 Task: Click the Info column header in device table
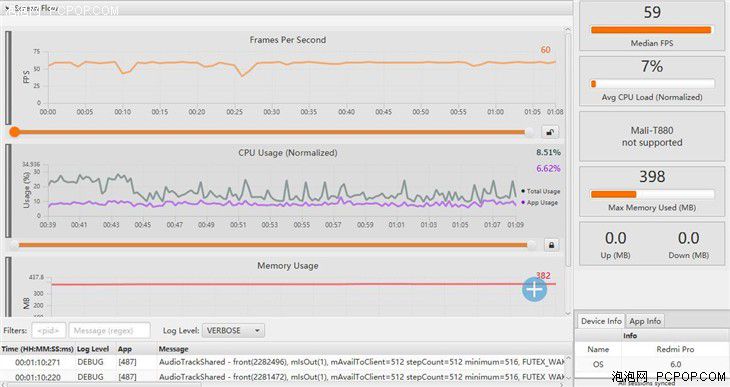pos(630,336)
